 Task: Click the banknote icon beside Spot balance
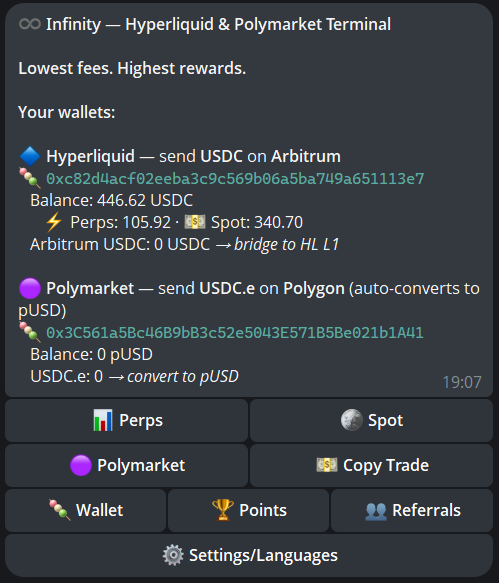pos(195,222)
